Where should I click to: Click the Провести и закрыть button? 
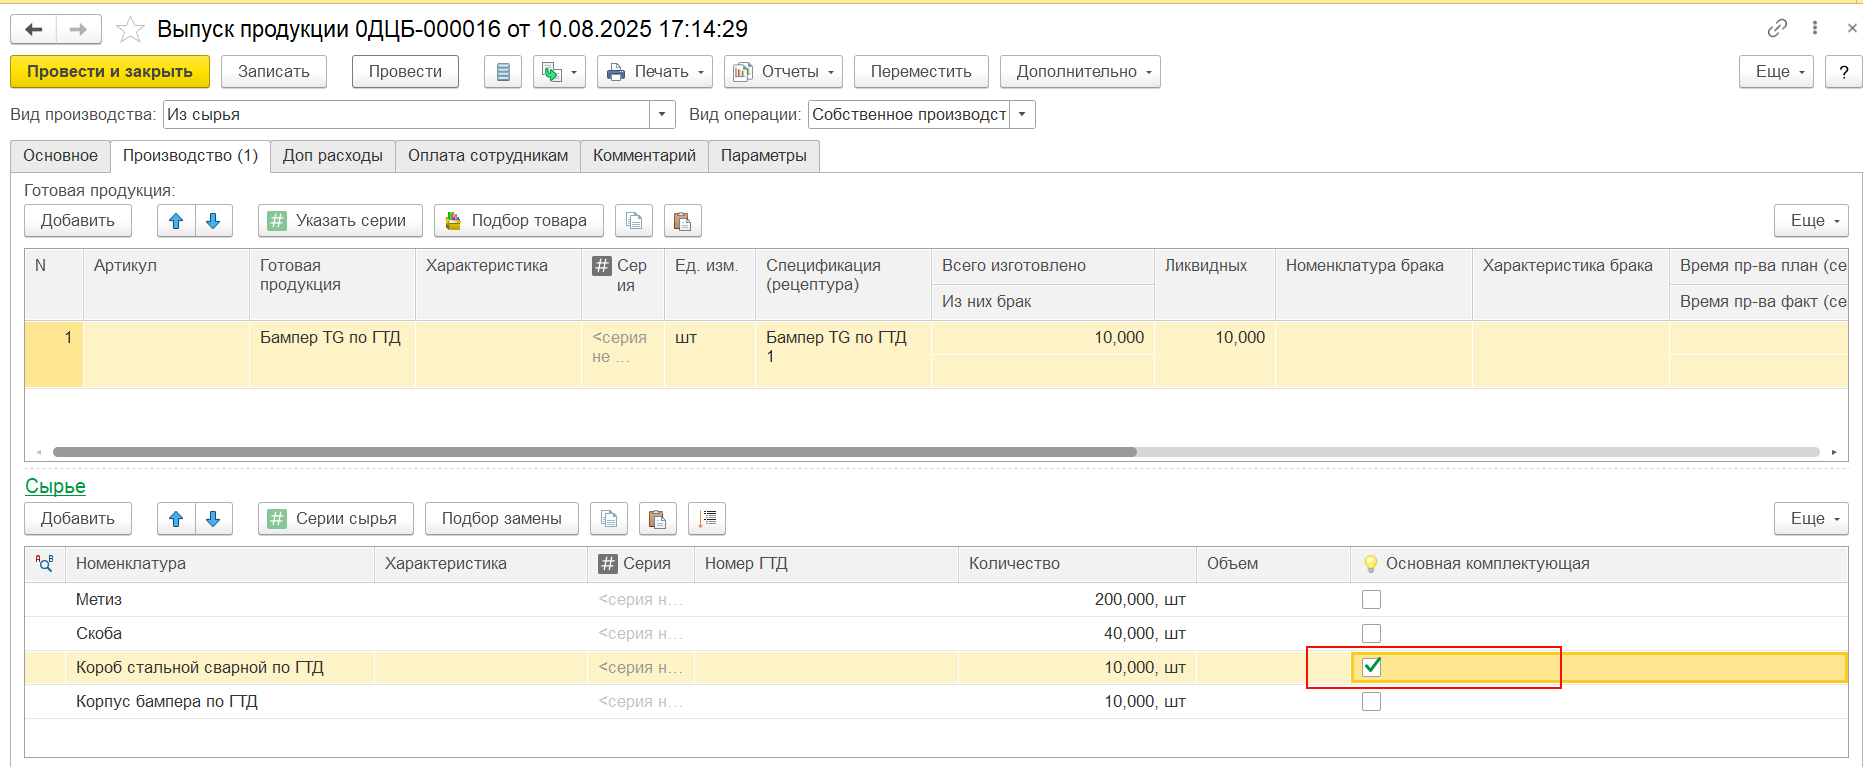pos(109,72)
